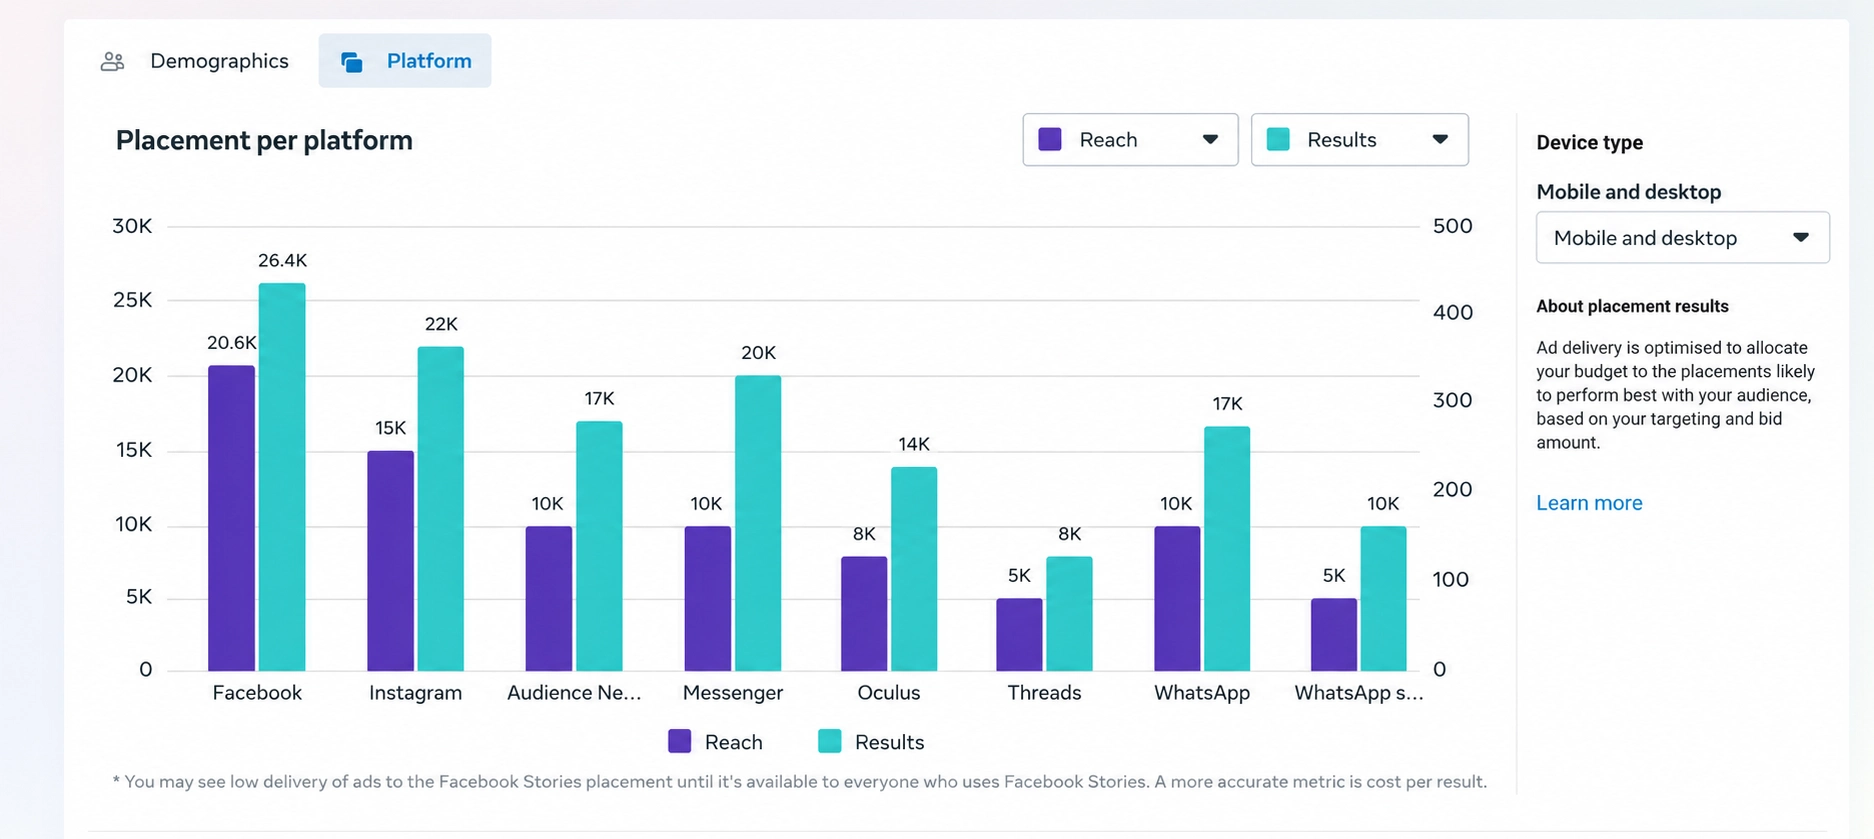
Task: Toggle Results series in chart legend
Action: (870, 741)
